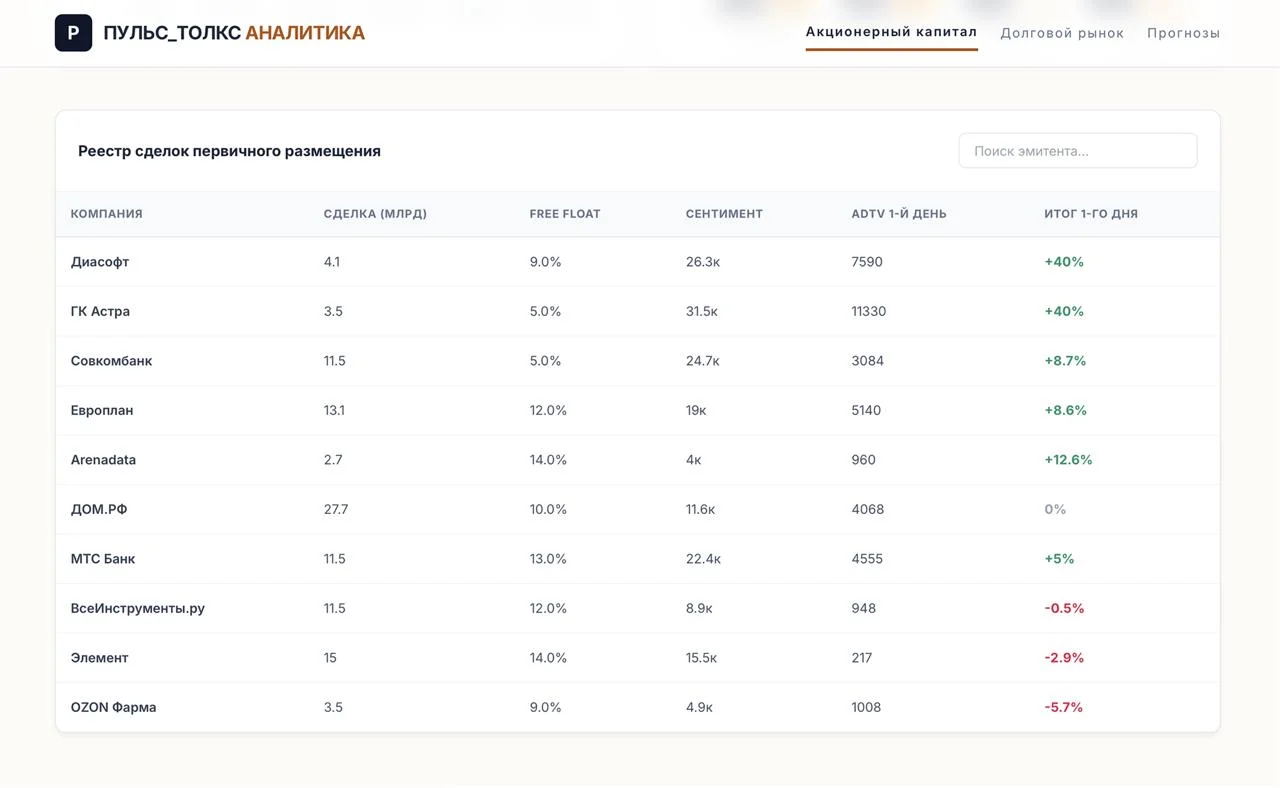Click the 26.3к sentiment value
This screenshot has height=788, width=1280.
click(703, 262)
